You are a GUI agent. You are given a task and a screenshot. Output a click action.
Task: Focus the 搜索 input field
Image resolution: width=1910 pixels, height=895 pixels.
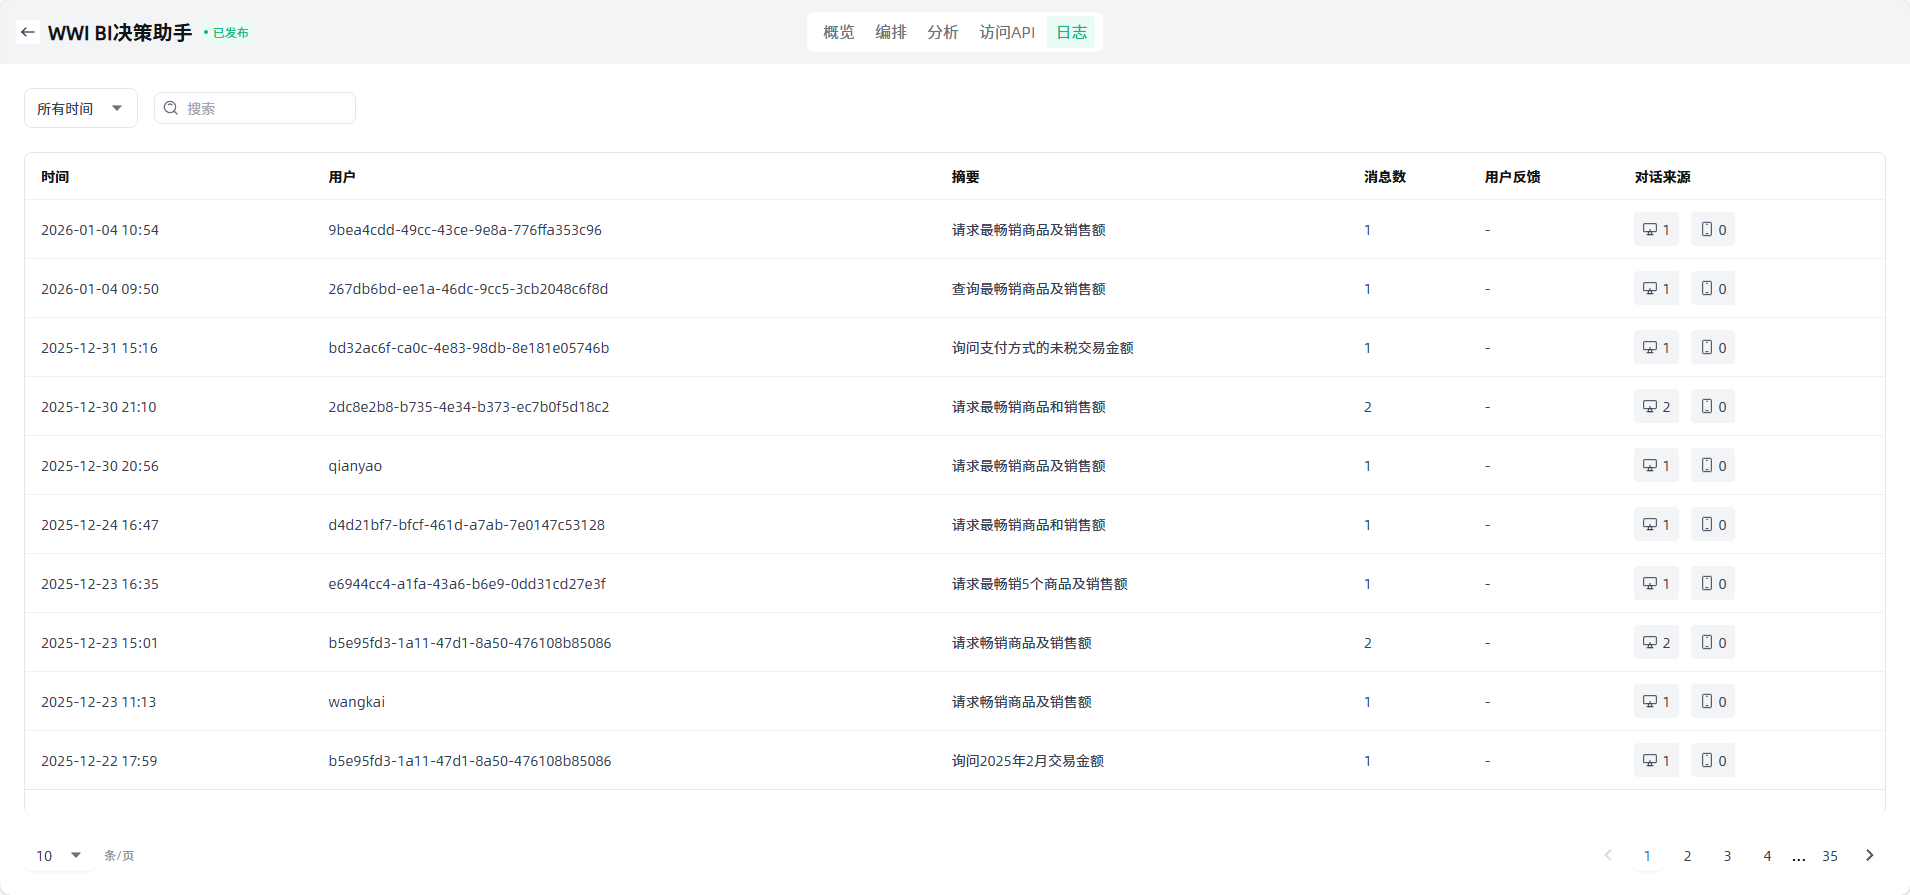point(265,108)
